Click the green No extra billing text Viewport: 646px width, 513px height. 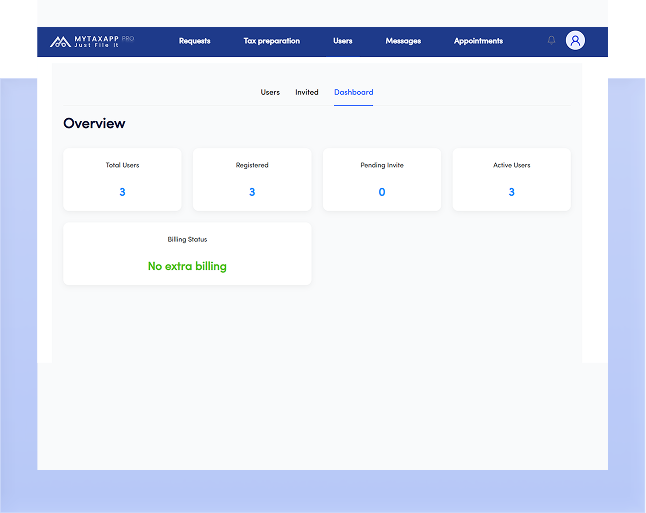(x=187, y=266)
